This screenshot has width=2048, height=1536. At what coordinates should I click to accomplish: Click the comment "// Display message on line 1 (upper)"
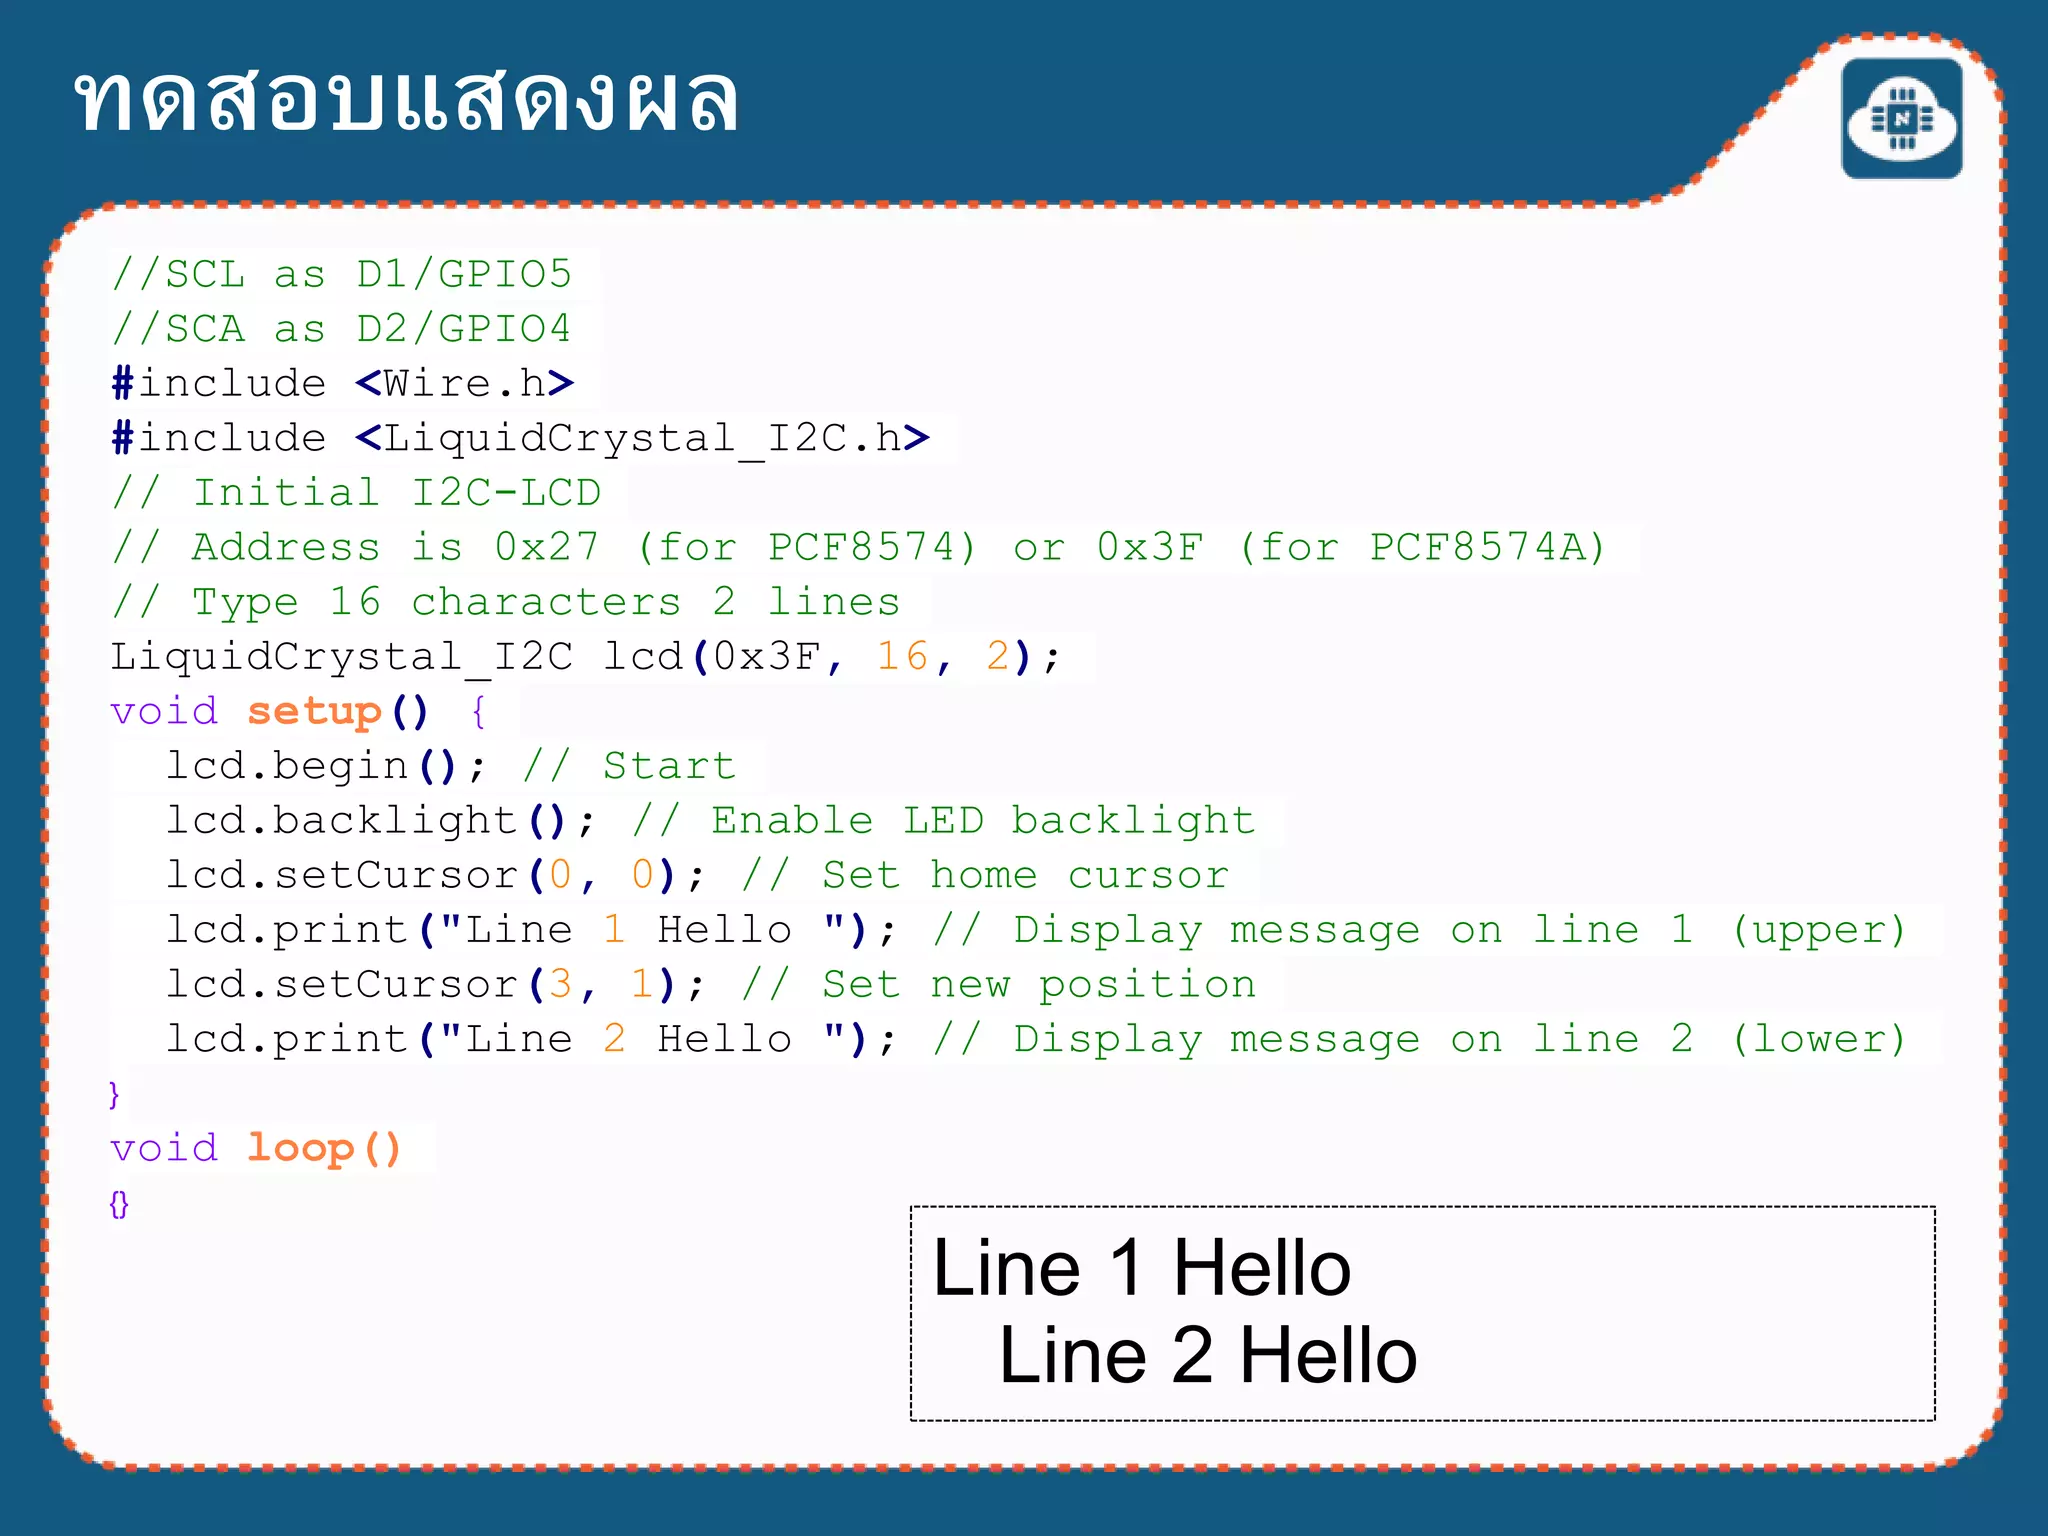pyautogui.click(x=1420, y=929)
